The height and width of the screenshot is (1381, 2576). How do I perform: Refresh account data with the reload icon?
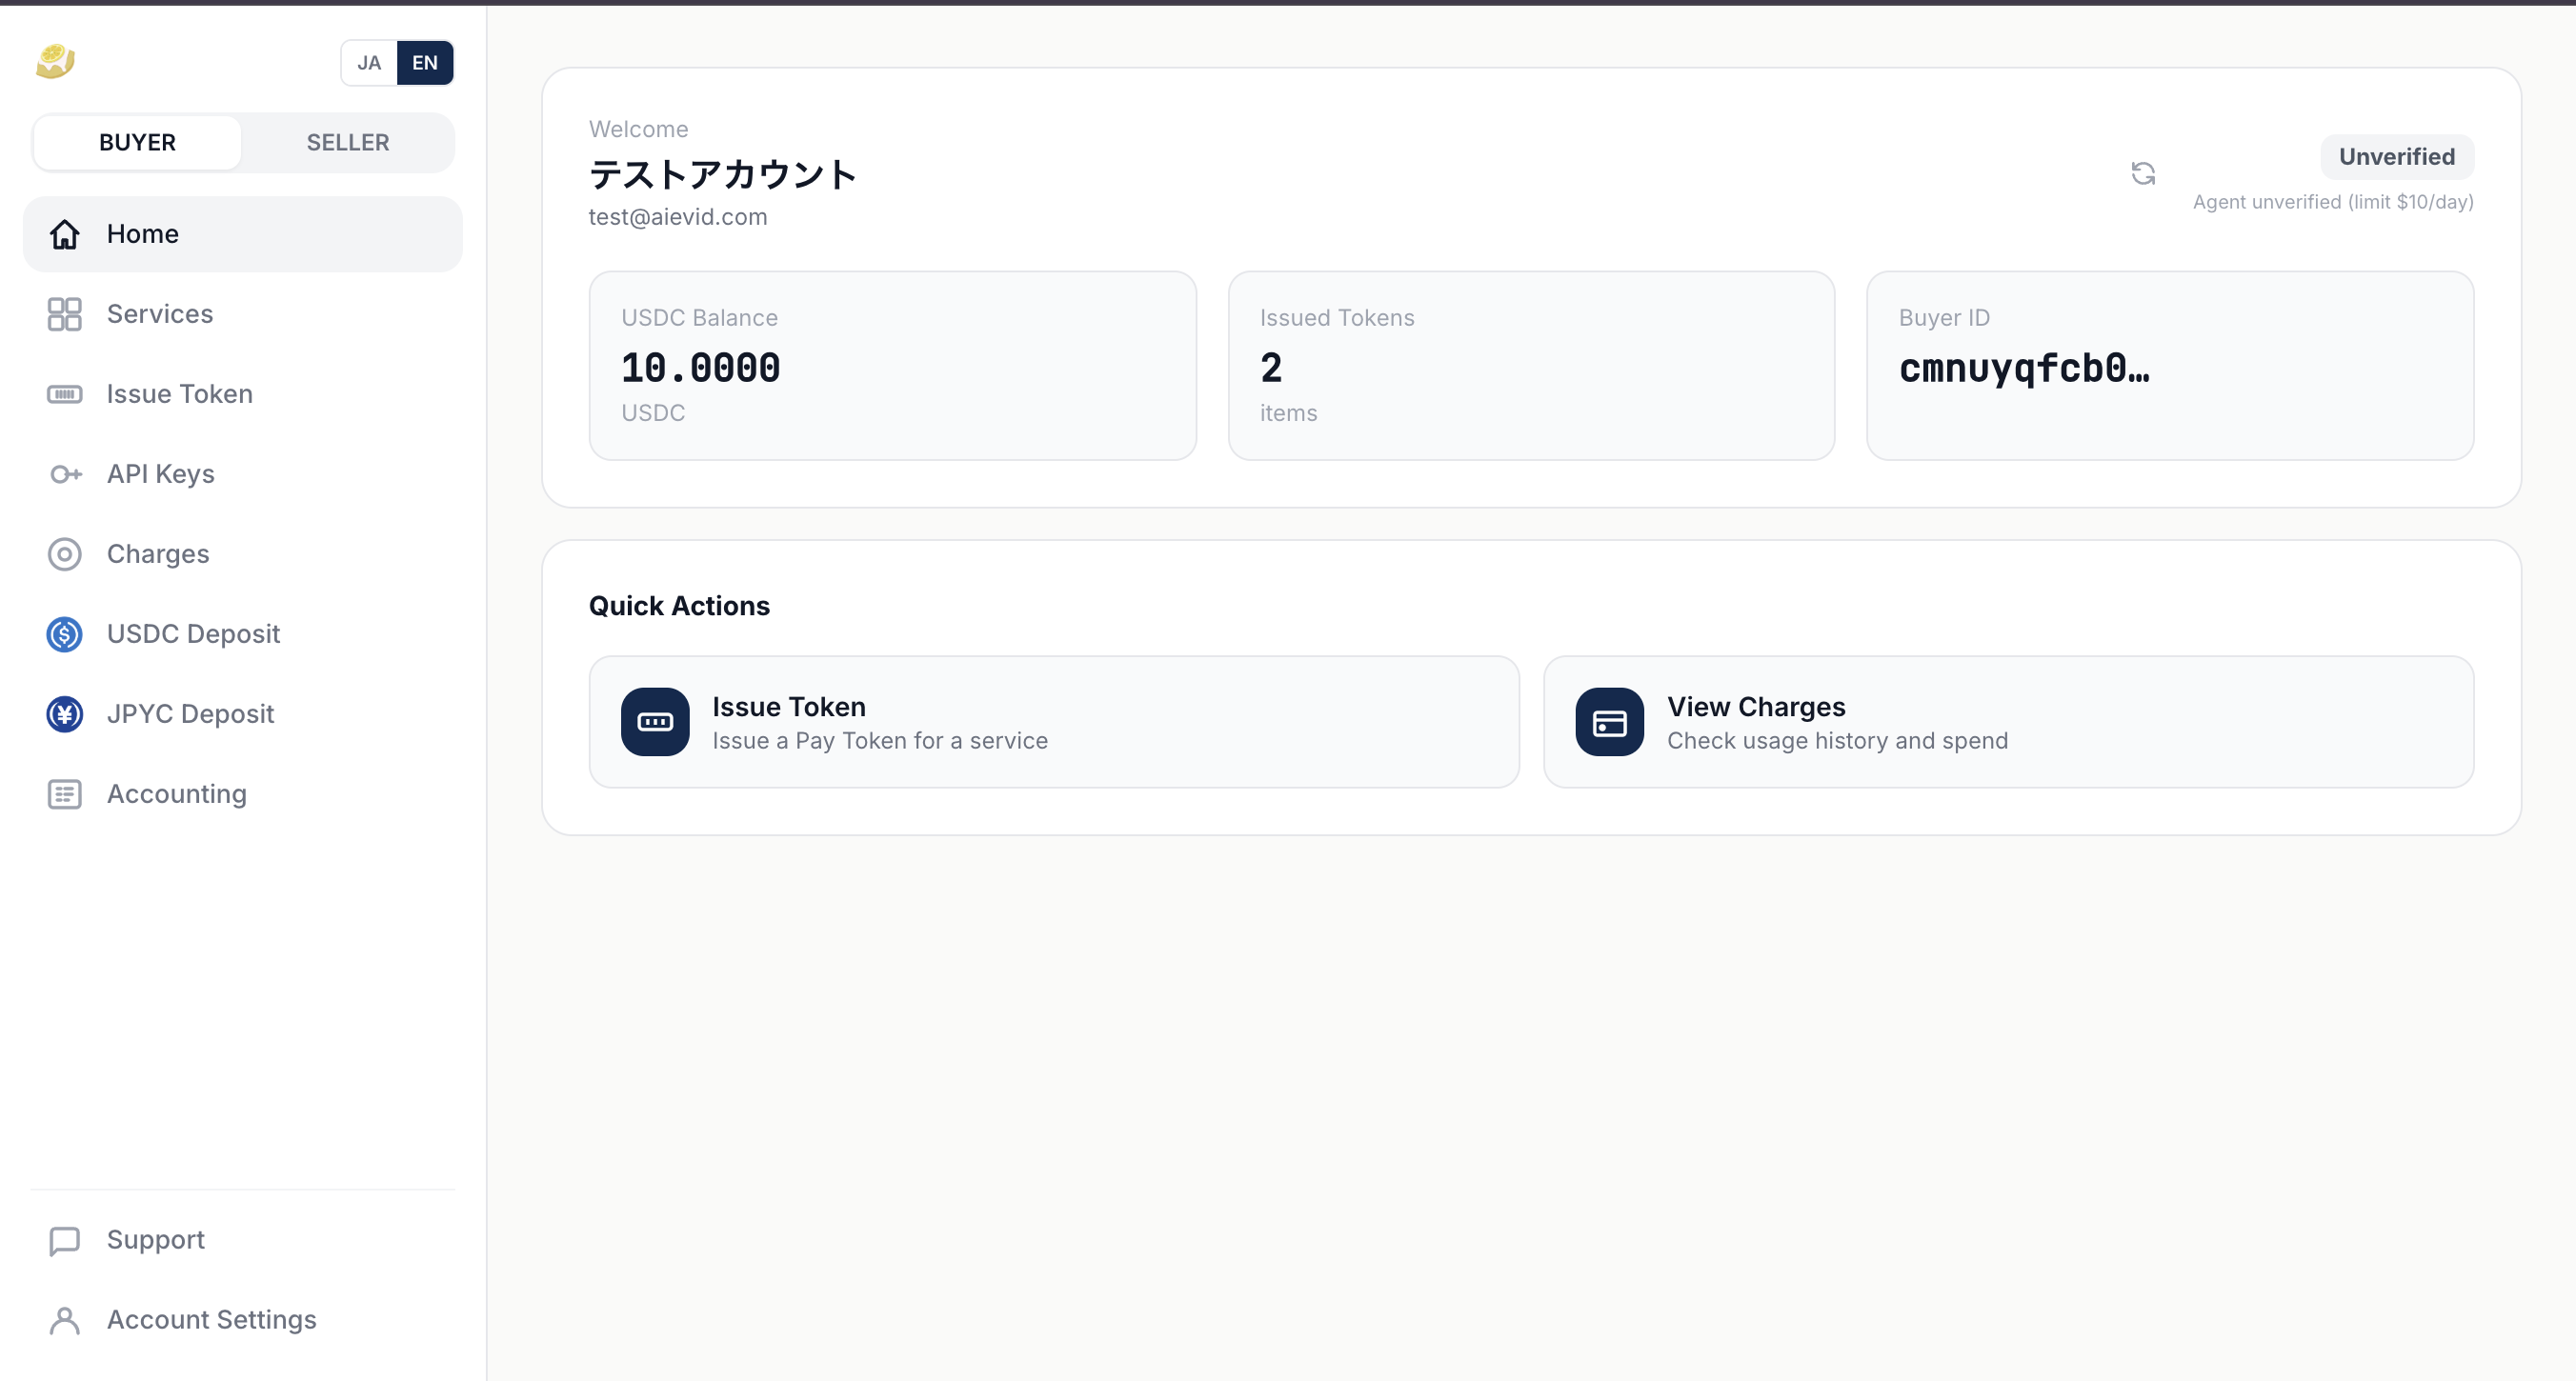2143,173
